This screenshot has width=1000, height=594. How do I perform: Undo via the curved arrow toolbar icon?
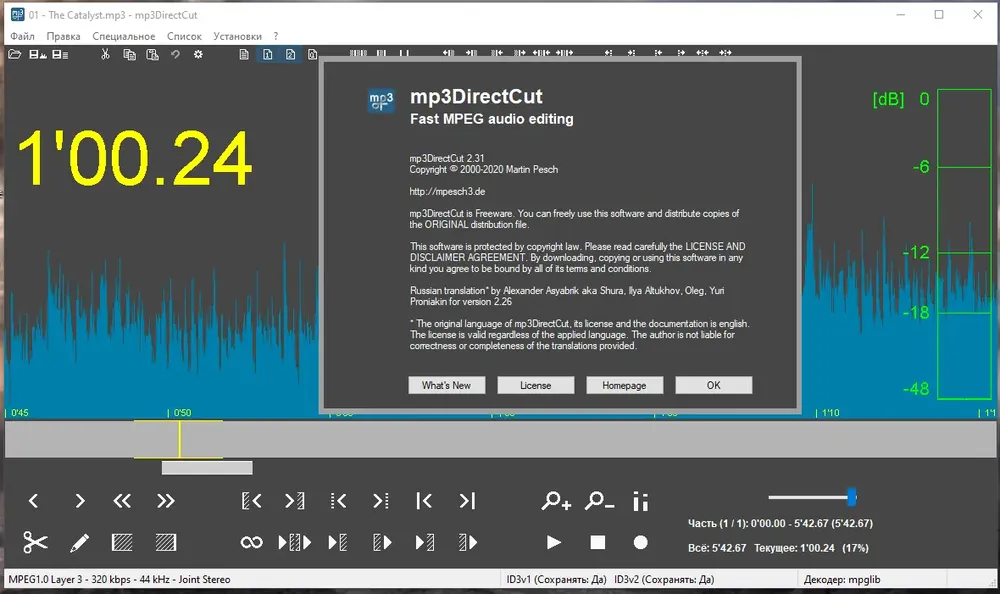175,55
